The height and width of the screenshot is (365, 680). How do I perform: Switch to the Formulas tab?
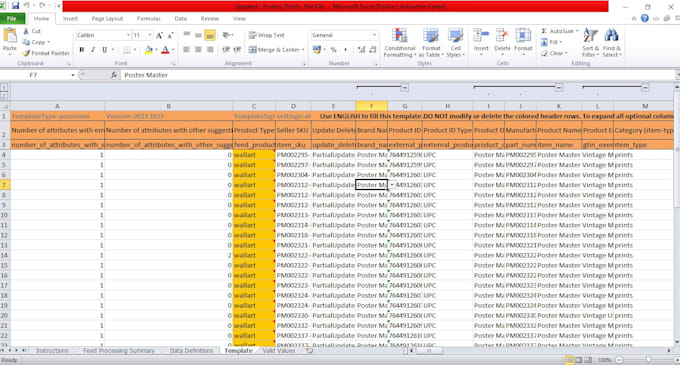(148, 19)
